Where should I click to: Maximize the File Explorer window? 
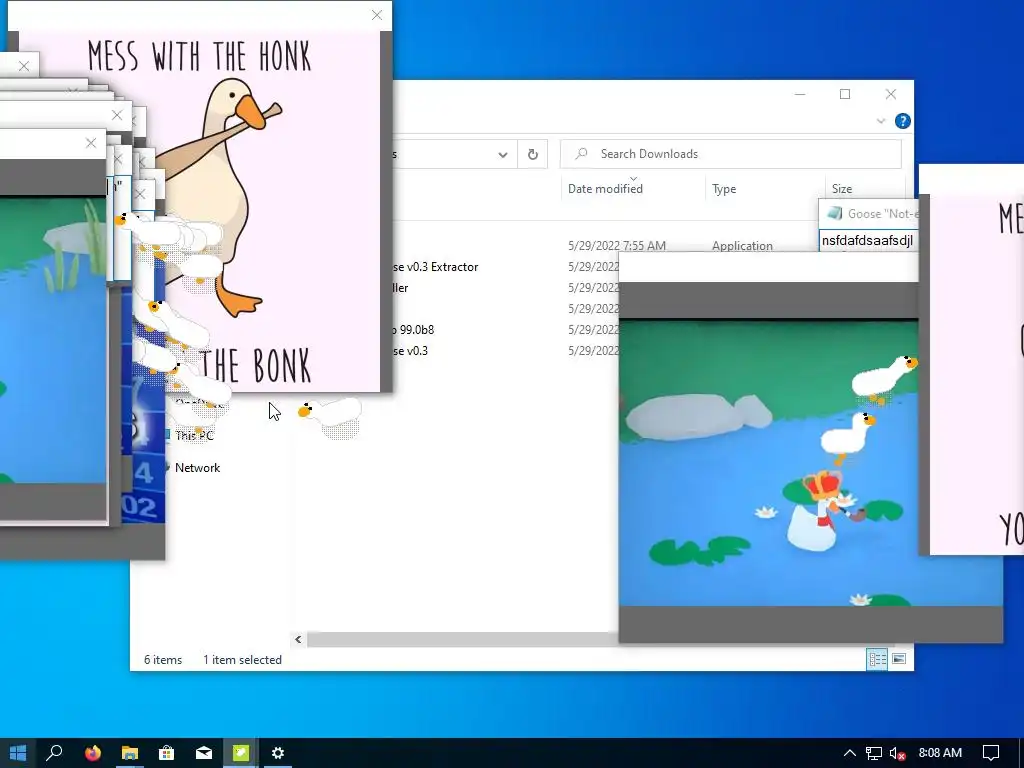845,94
